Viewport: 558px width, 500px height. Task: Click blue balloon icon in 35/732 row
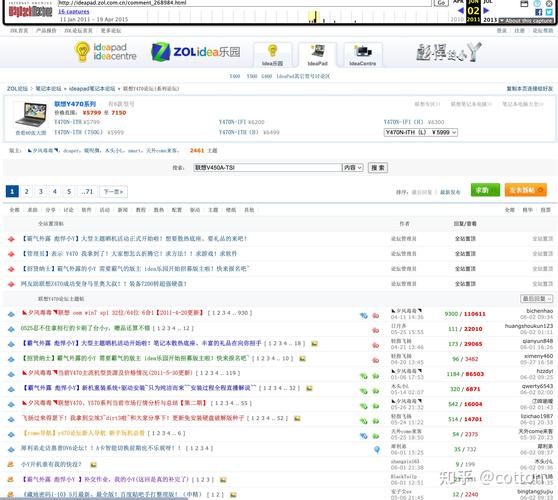377,450
